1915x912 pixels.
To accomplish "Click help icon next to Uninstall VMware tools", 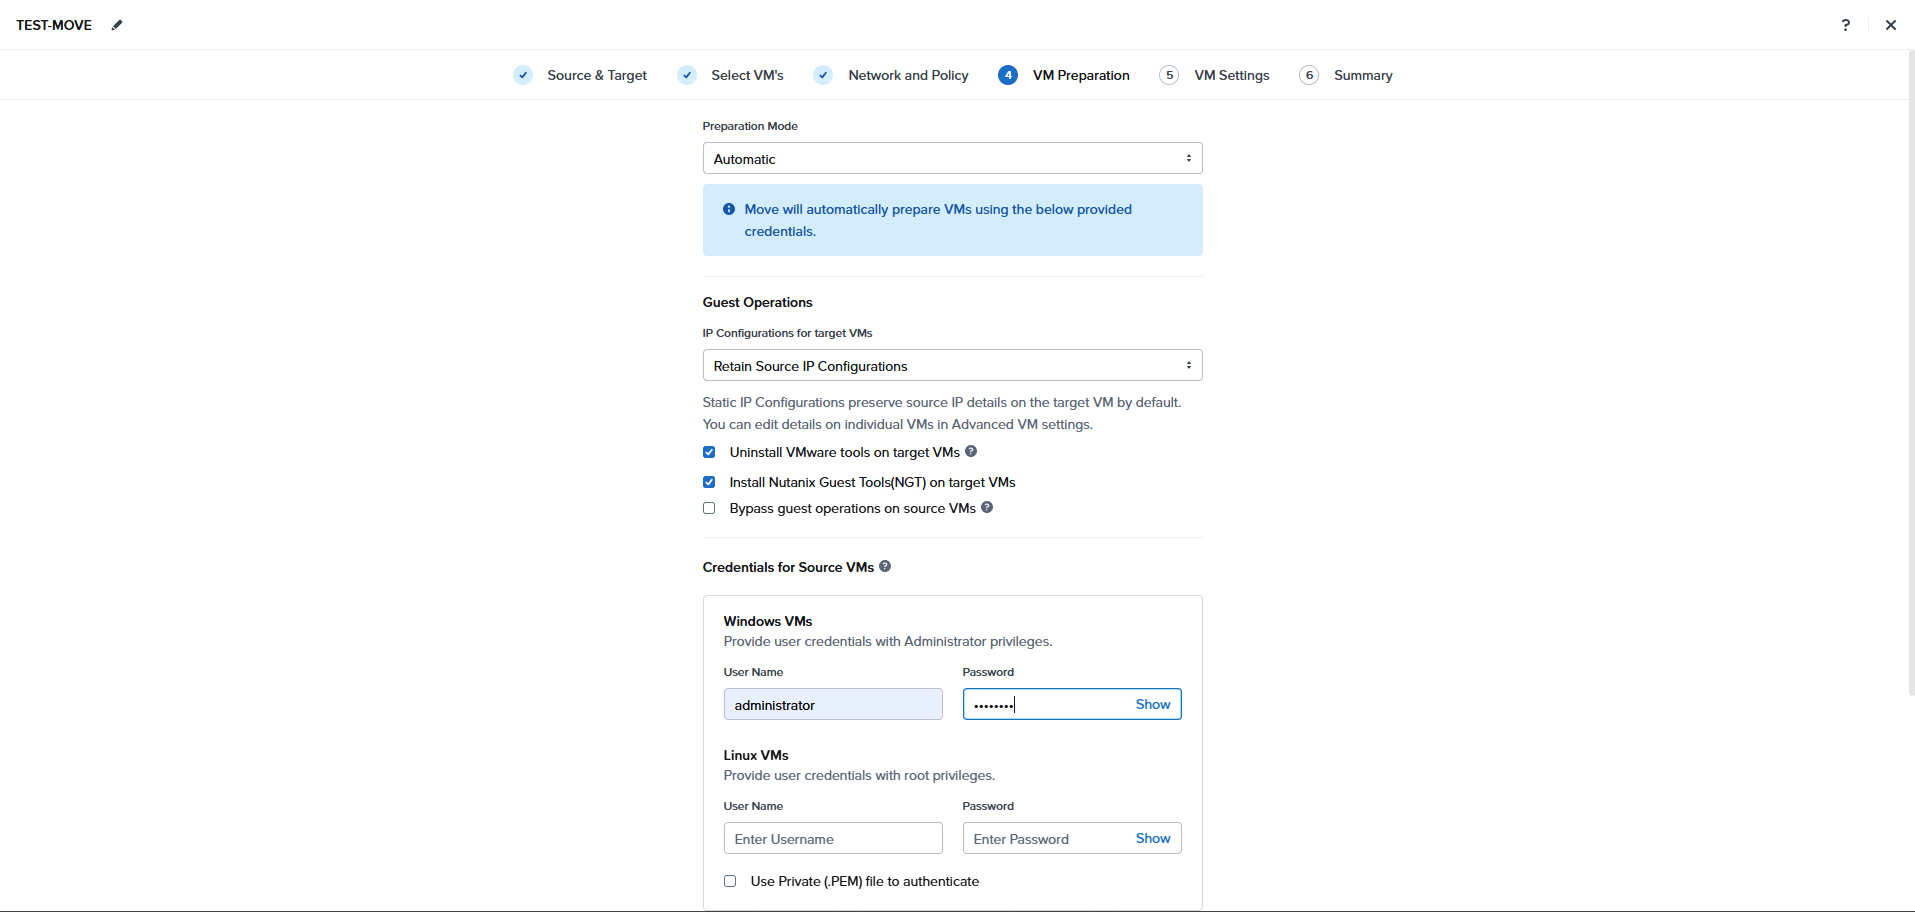I will (x=971, y=451).
